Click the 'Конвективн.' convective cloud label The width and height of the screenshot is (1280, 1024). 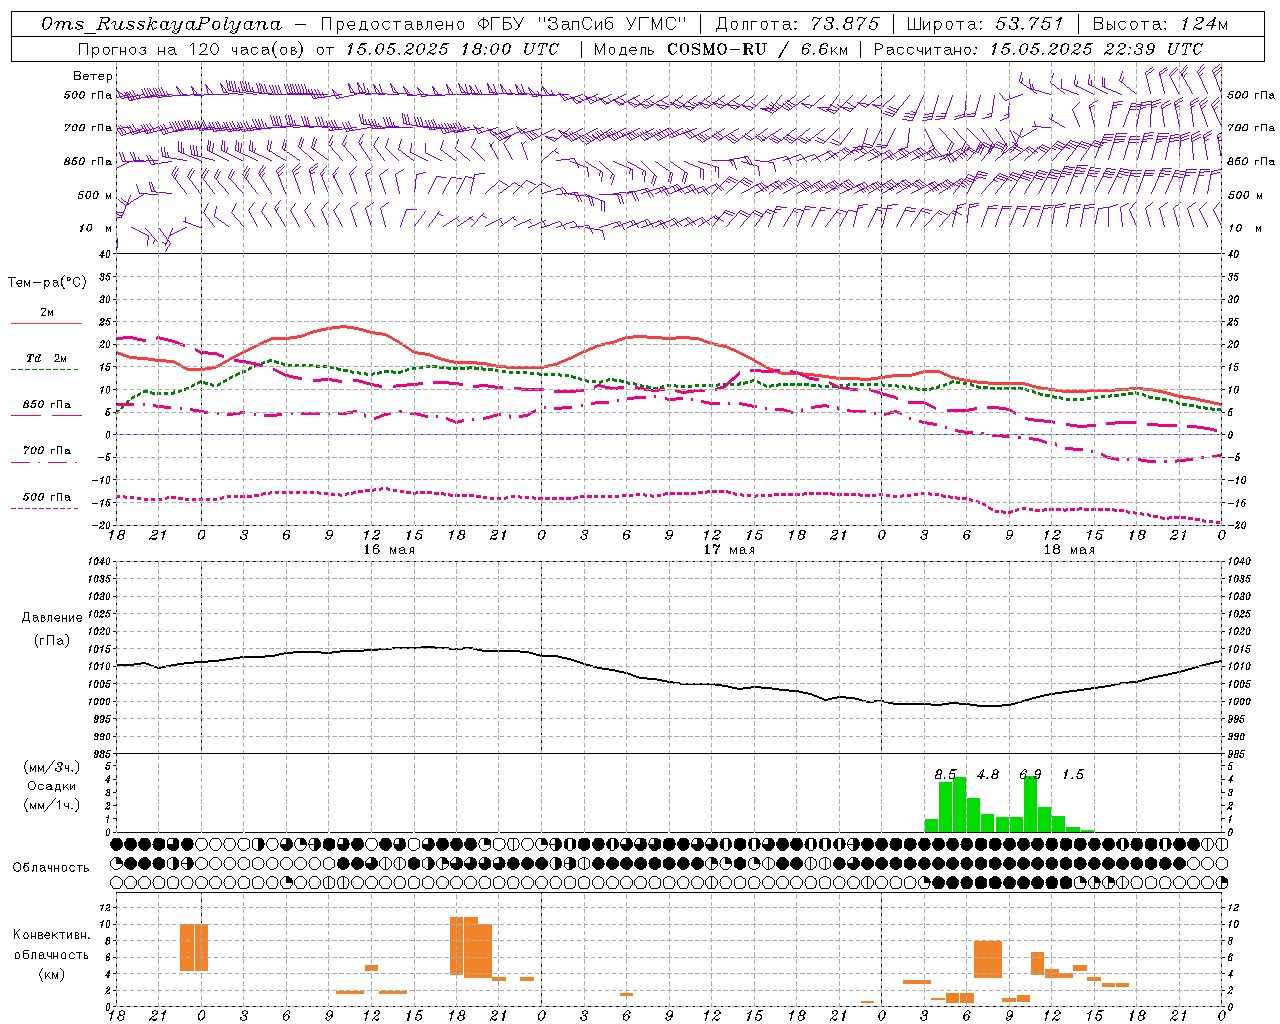tap(52, 935)
